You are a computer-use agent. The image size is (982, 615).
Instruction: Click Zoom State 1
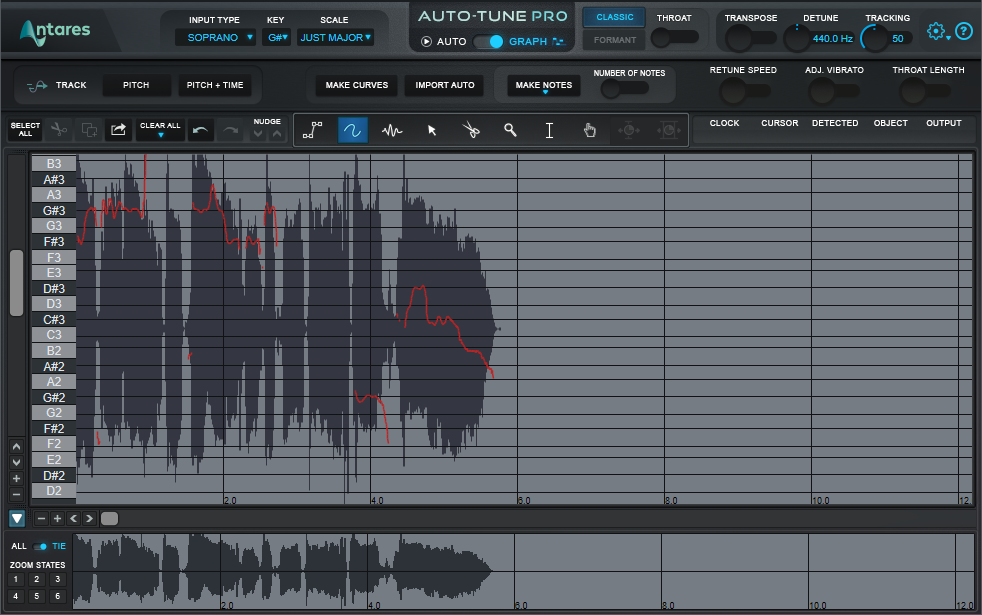pyautogui.click(x=16, y=579)
